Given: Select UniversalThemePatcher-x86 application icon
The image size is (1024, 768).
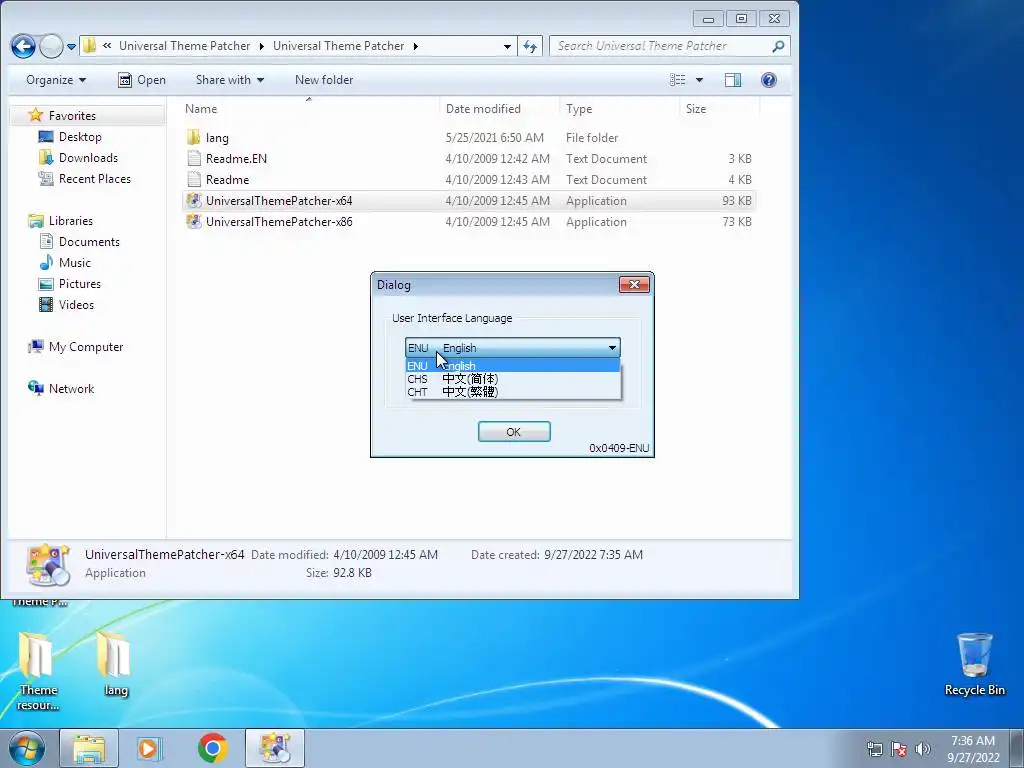Looking at the screenshot, I should pos(193,221).
